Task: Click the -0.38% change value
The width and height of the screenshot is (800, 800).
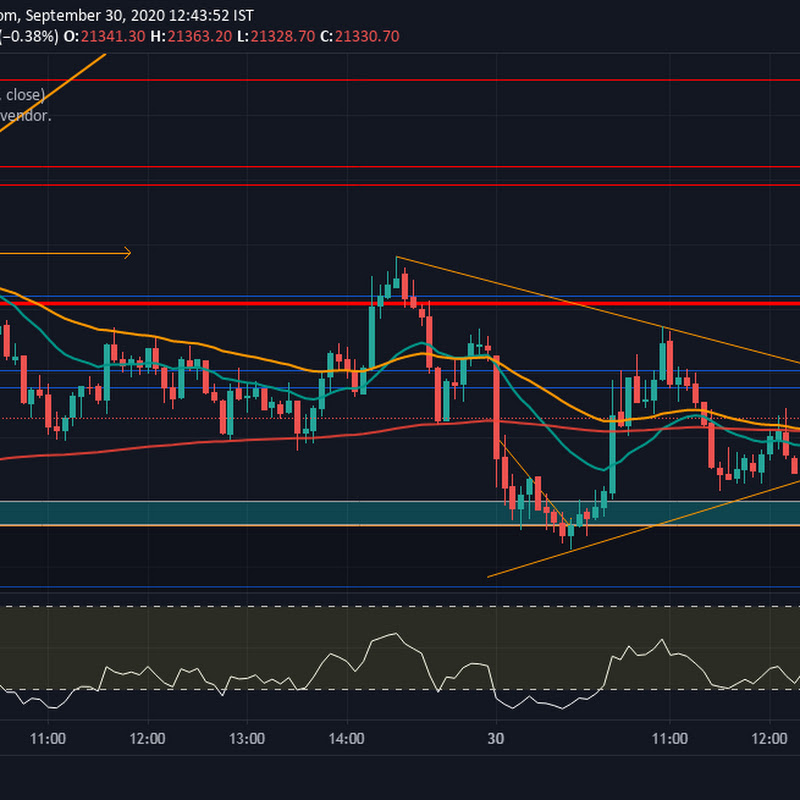Action: (29, 36)
